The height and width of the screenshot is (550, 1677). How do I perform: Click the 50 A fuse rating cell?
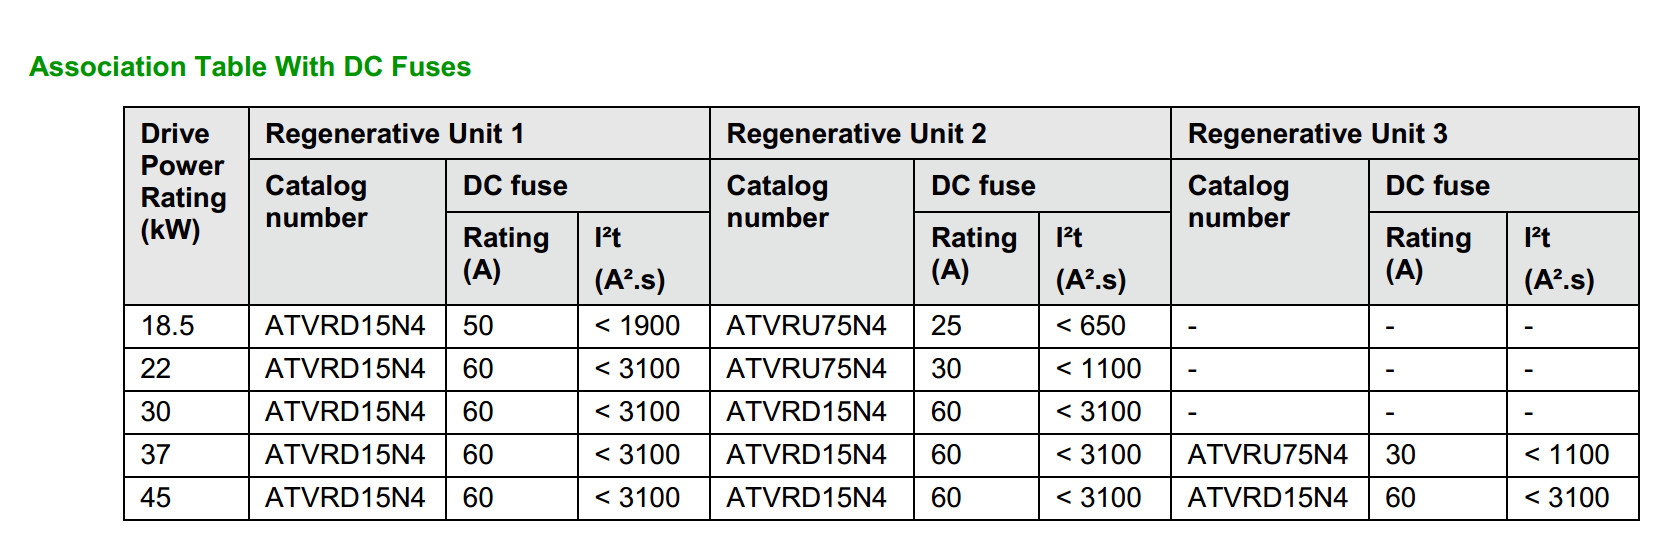click(x=512, y=326)
